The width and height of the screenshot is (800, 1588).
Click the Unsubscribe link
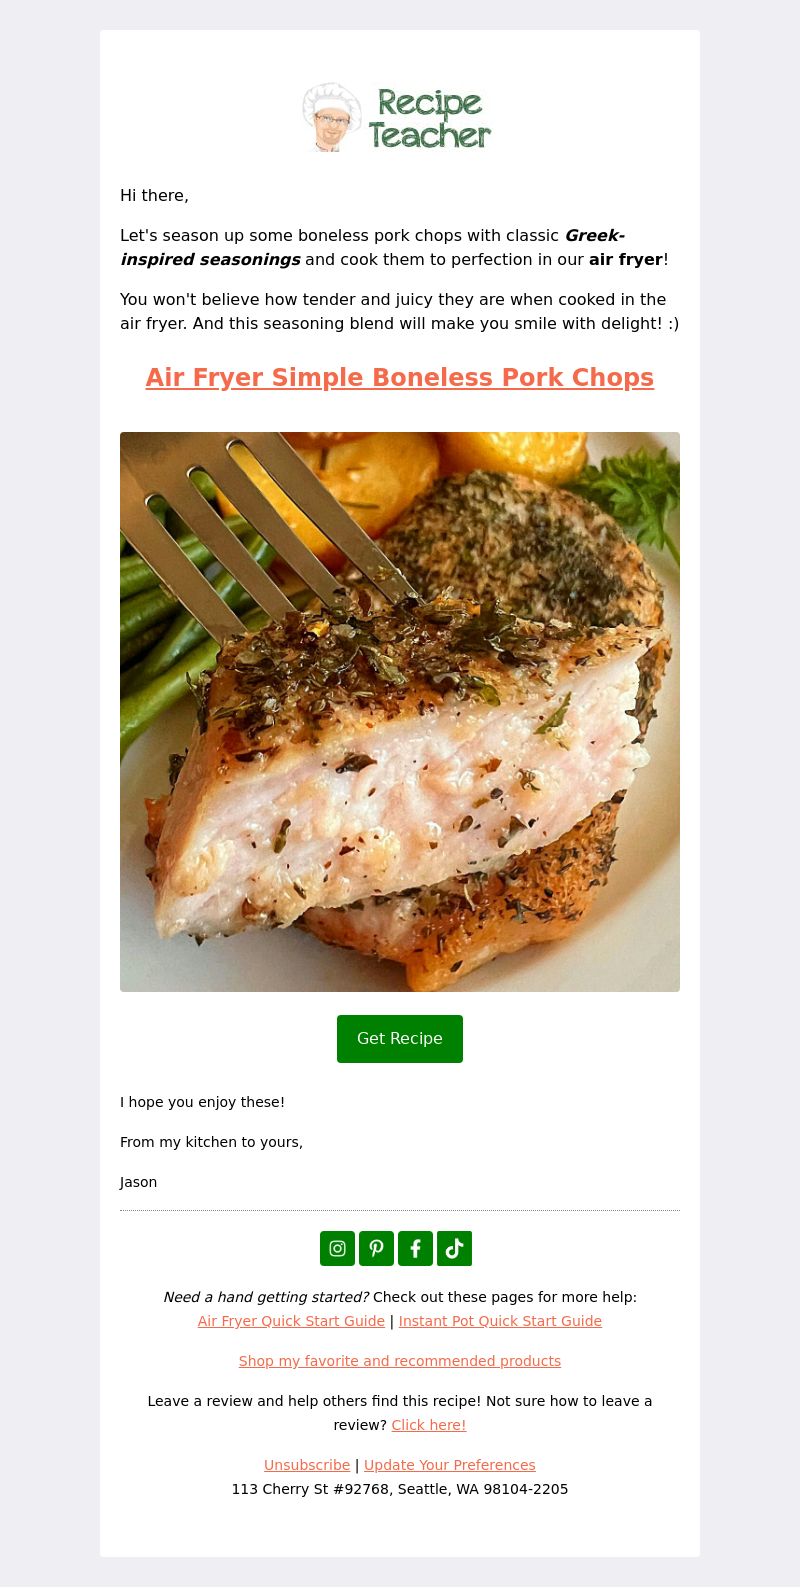click(307, 1465)
